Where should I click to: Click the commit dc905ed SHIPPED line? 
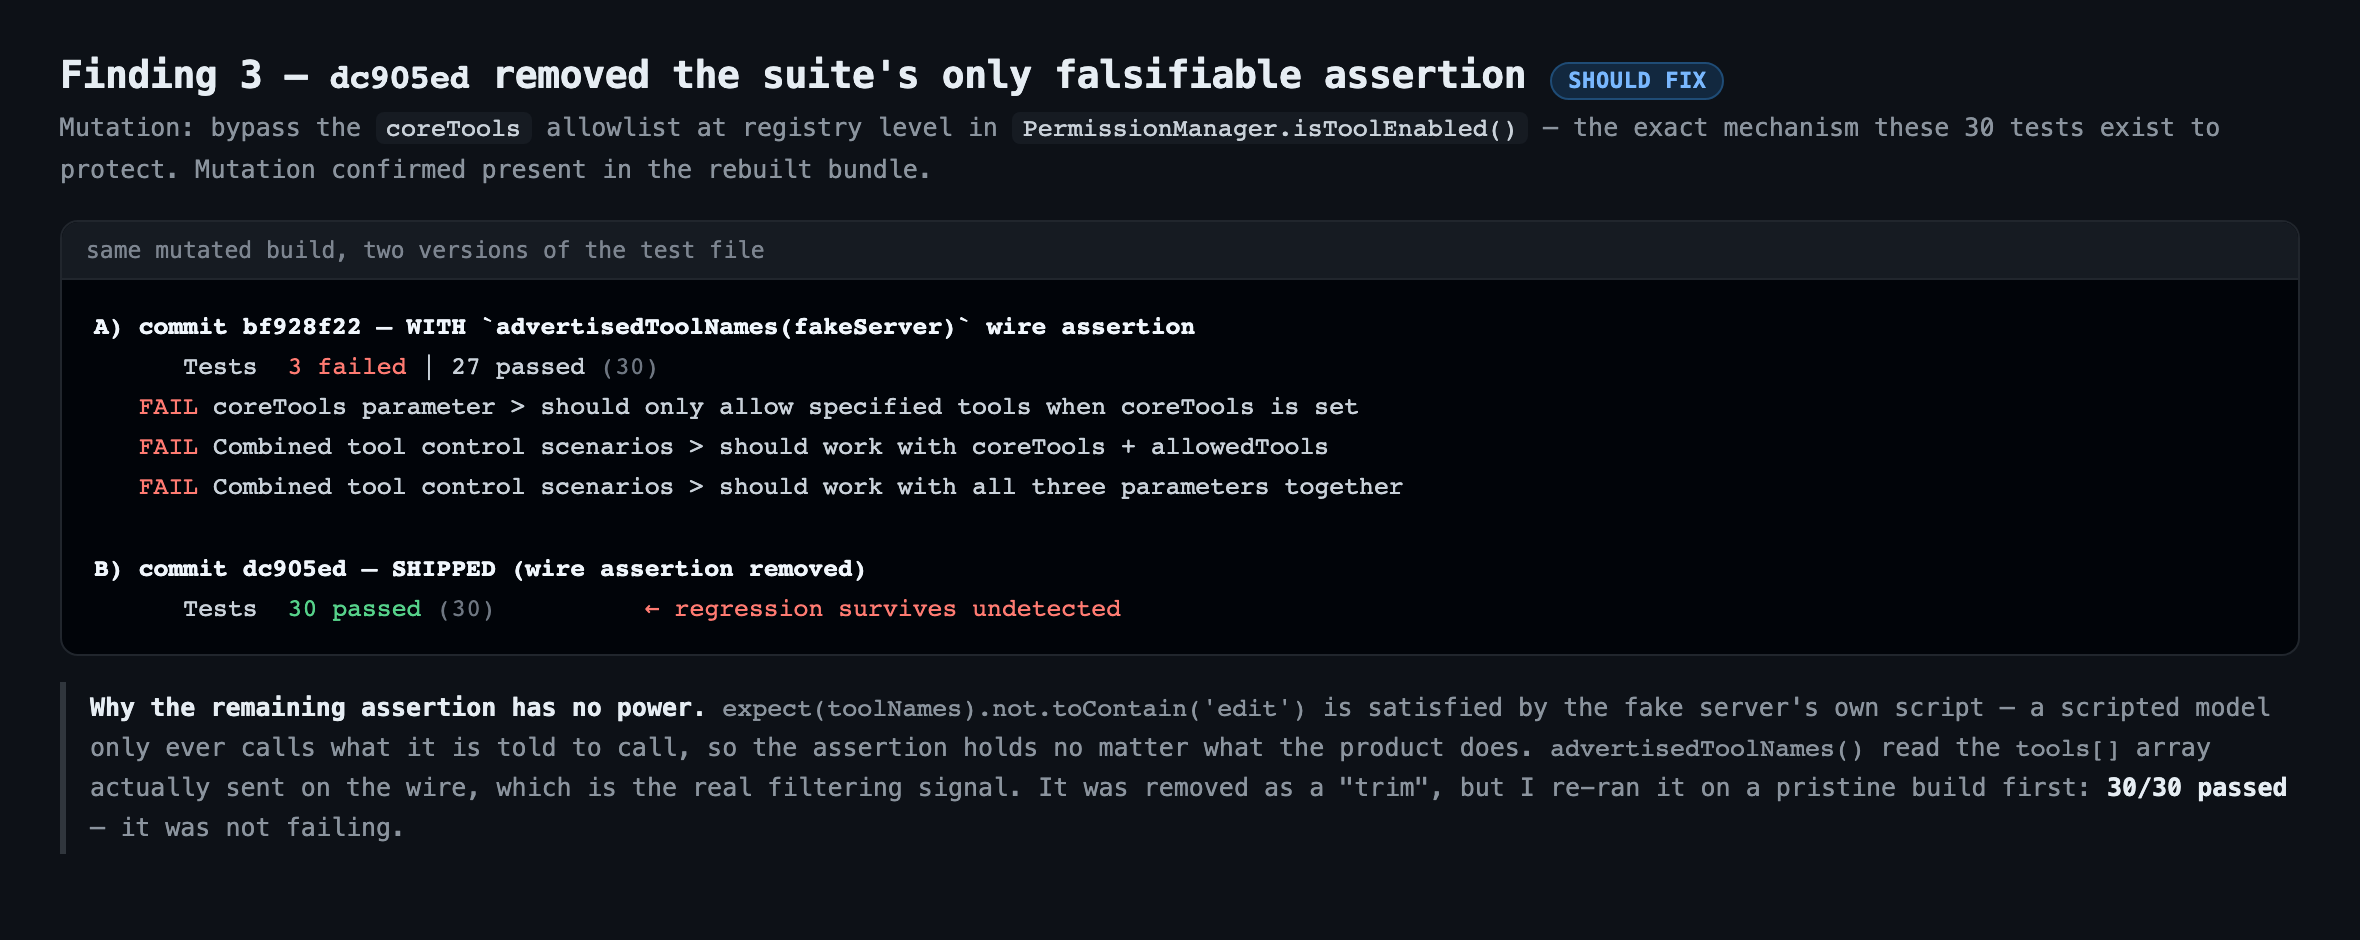click(479, 569)
